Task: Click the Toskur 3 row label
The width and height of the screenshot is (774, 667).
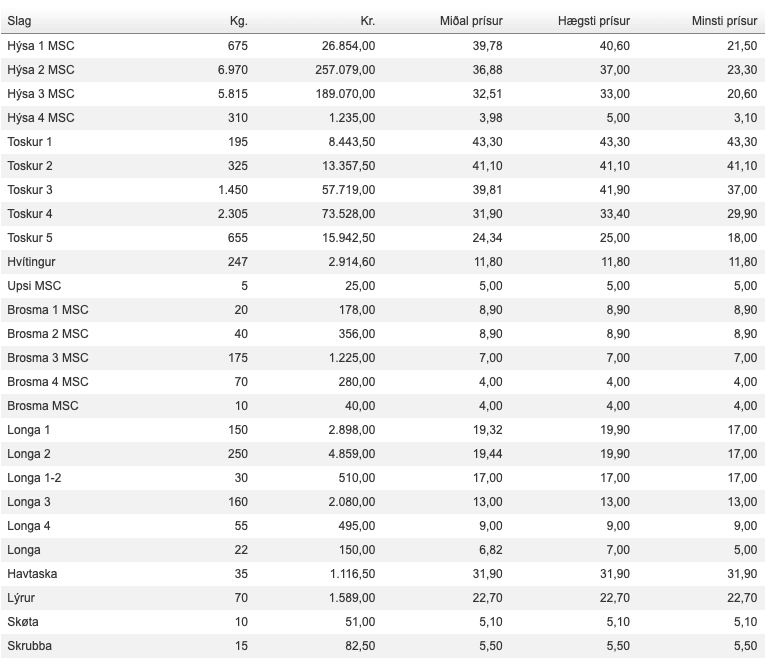Action: (x=30, y=190)
